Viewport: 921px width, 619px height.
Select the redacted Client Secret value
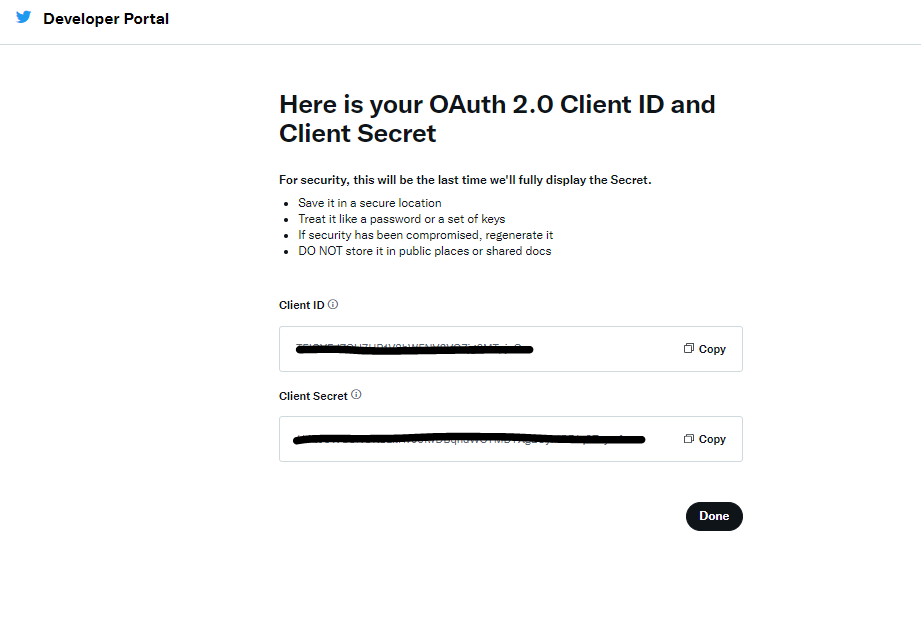click(470, 439)
